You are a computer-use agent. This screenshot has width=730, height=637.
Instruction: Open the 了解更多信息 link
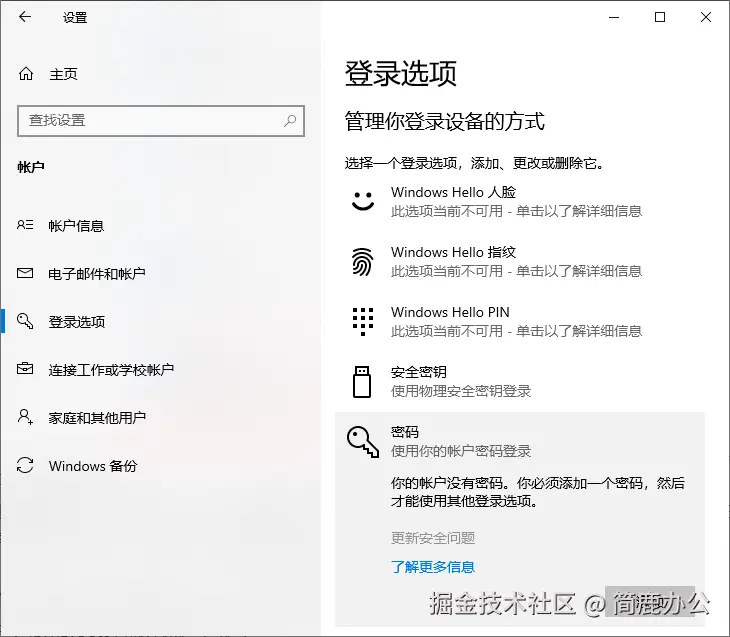433,567
